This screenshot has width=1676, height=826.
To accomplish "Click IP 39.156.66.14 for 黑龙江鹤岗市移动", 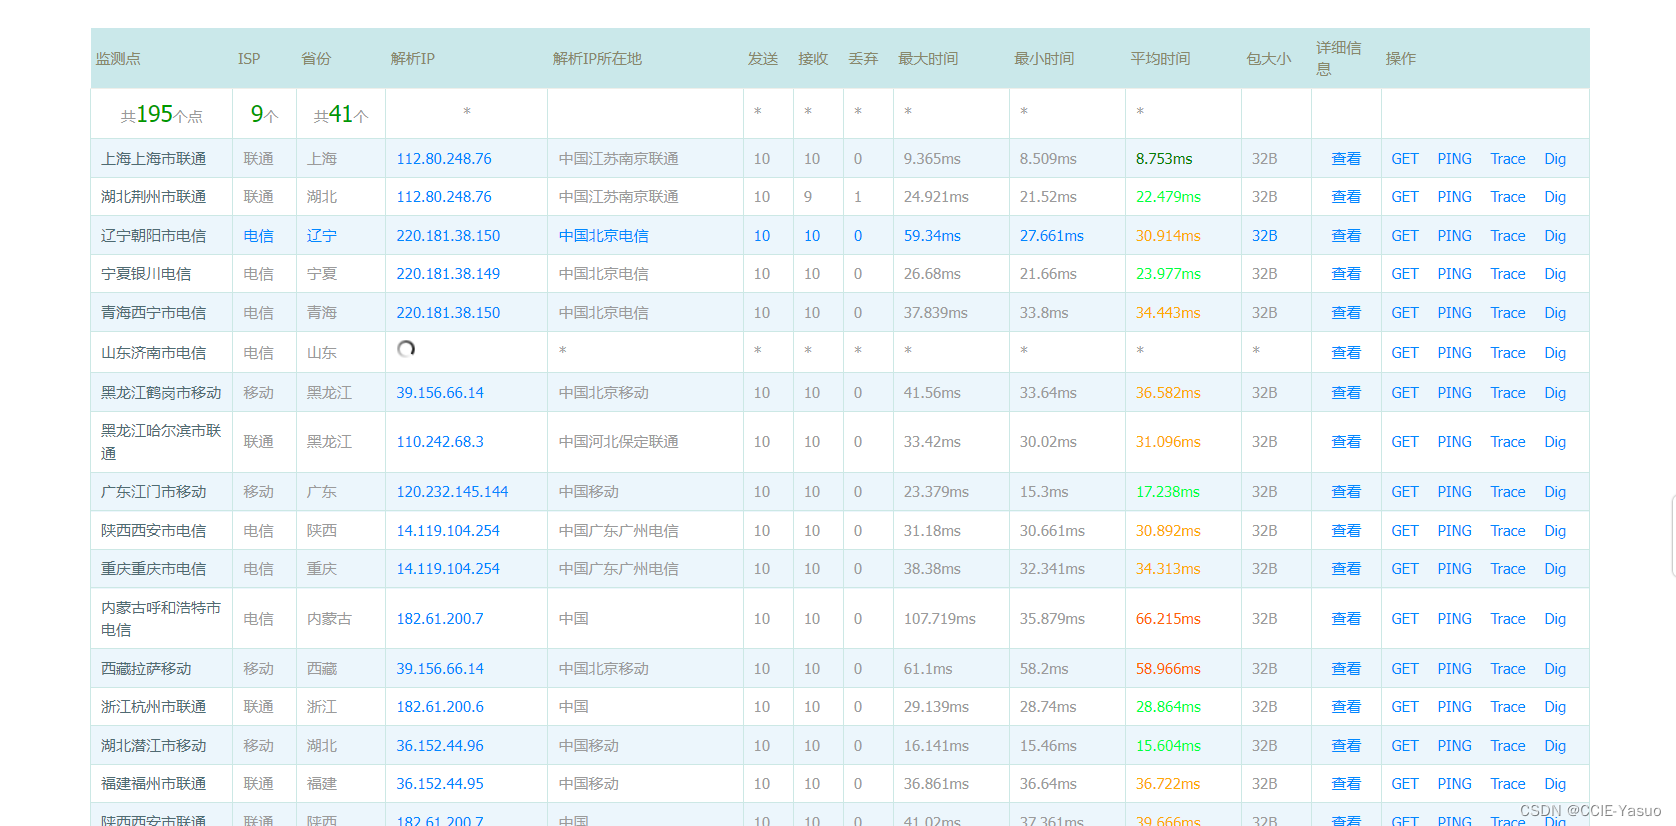I will (x=440, y=393).
